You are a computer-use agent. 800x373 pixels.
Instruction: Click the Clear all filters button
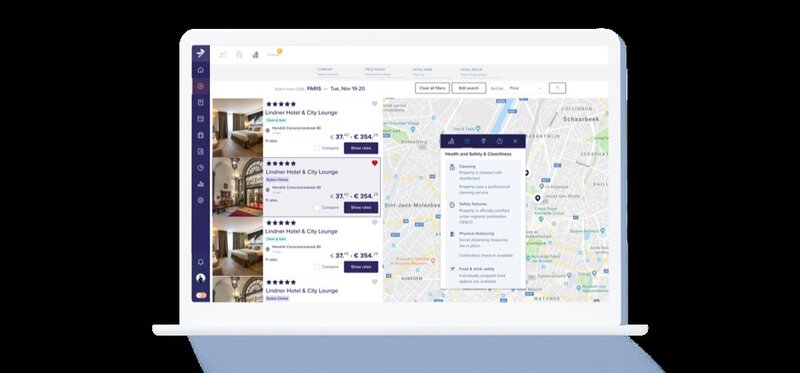432,88
